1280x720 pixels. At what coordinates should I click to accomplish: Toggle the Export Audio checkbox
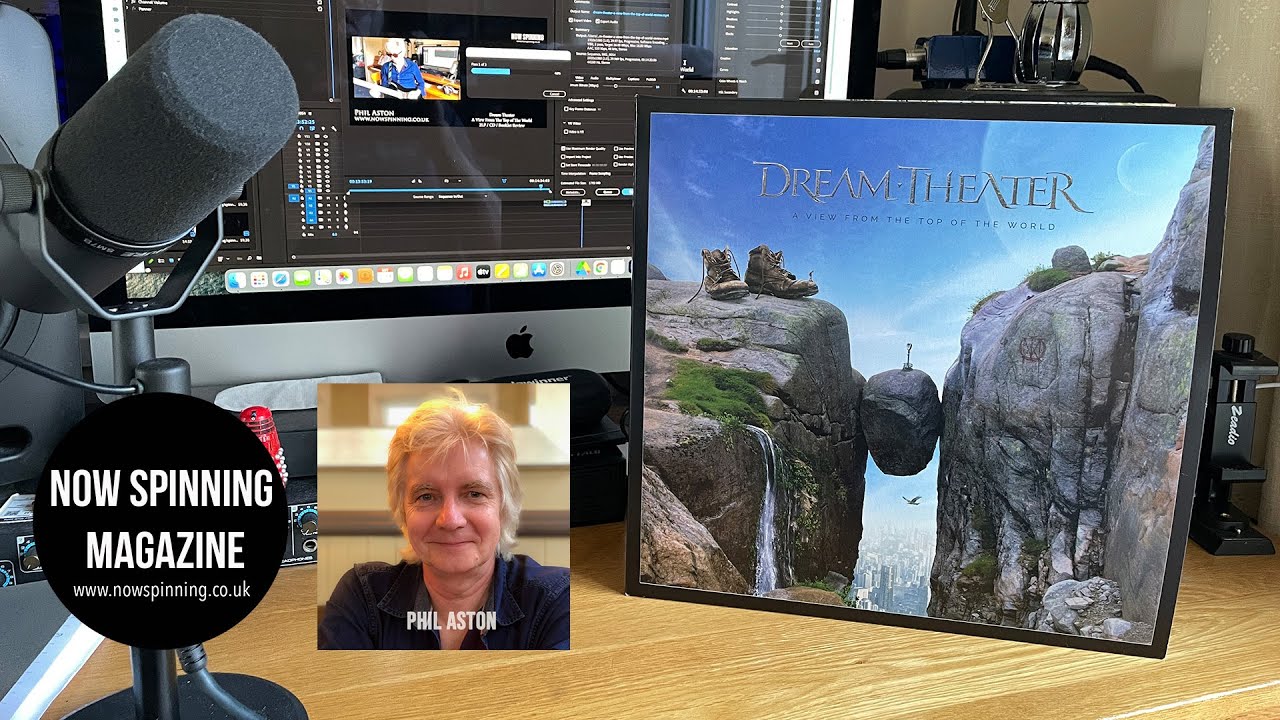coord(598,21)
